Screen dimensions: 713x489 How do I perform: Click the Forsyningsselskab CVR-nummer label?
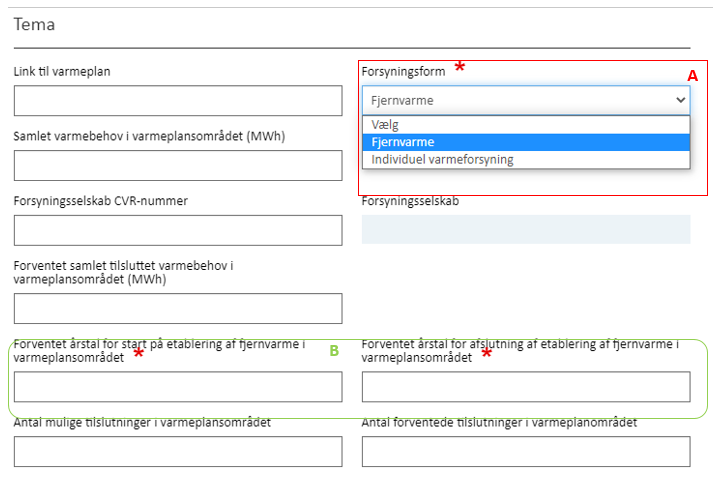(x=100, y=201)
